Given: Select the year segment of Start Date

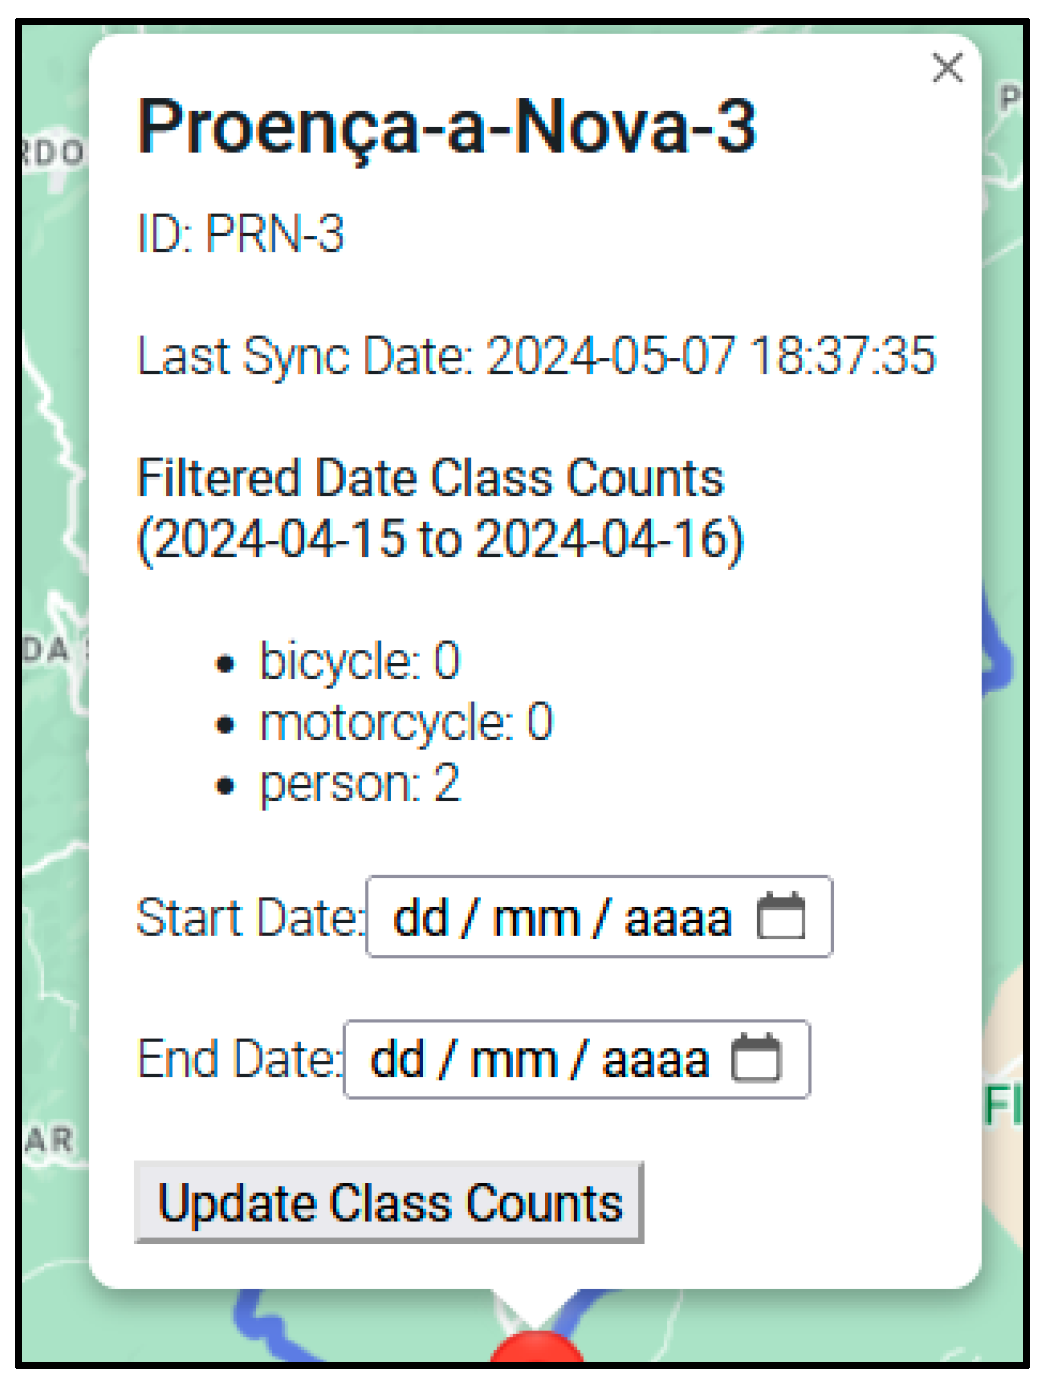Looking at the screenshot, I should point(678,918).
